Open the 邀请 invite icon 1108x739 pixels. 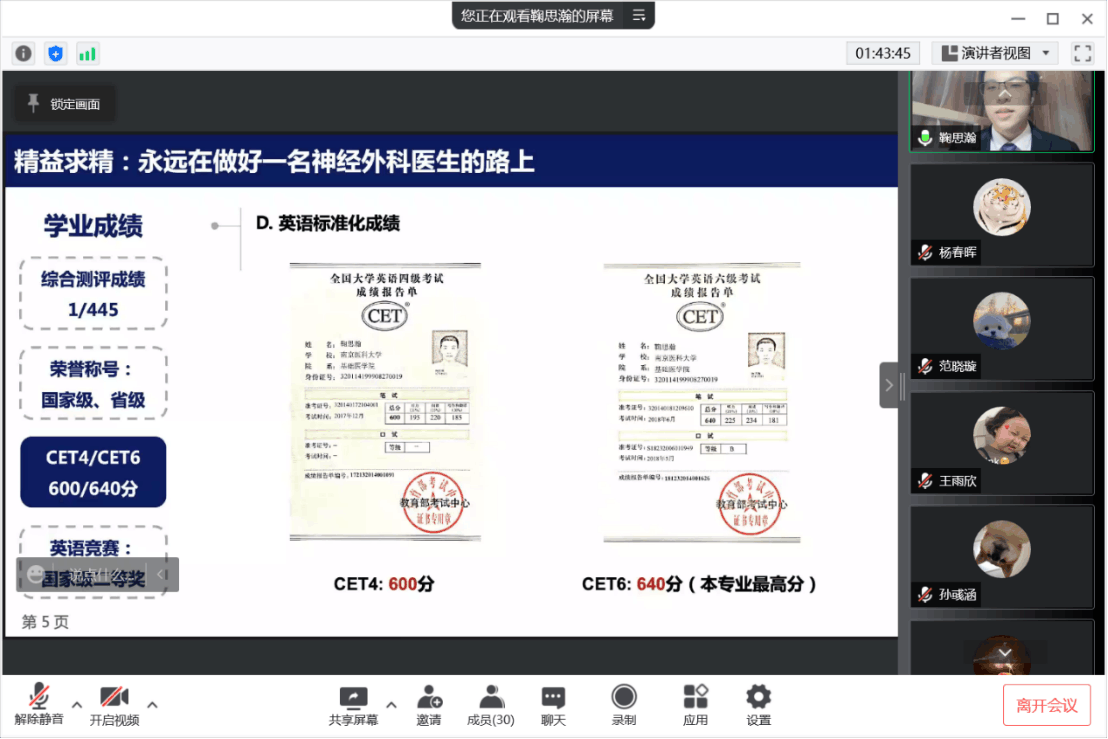click(x=429, y=705)
